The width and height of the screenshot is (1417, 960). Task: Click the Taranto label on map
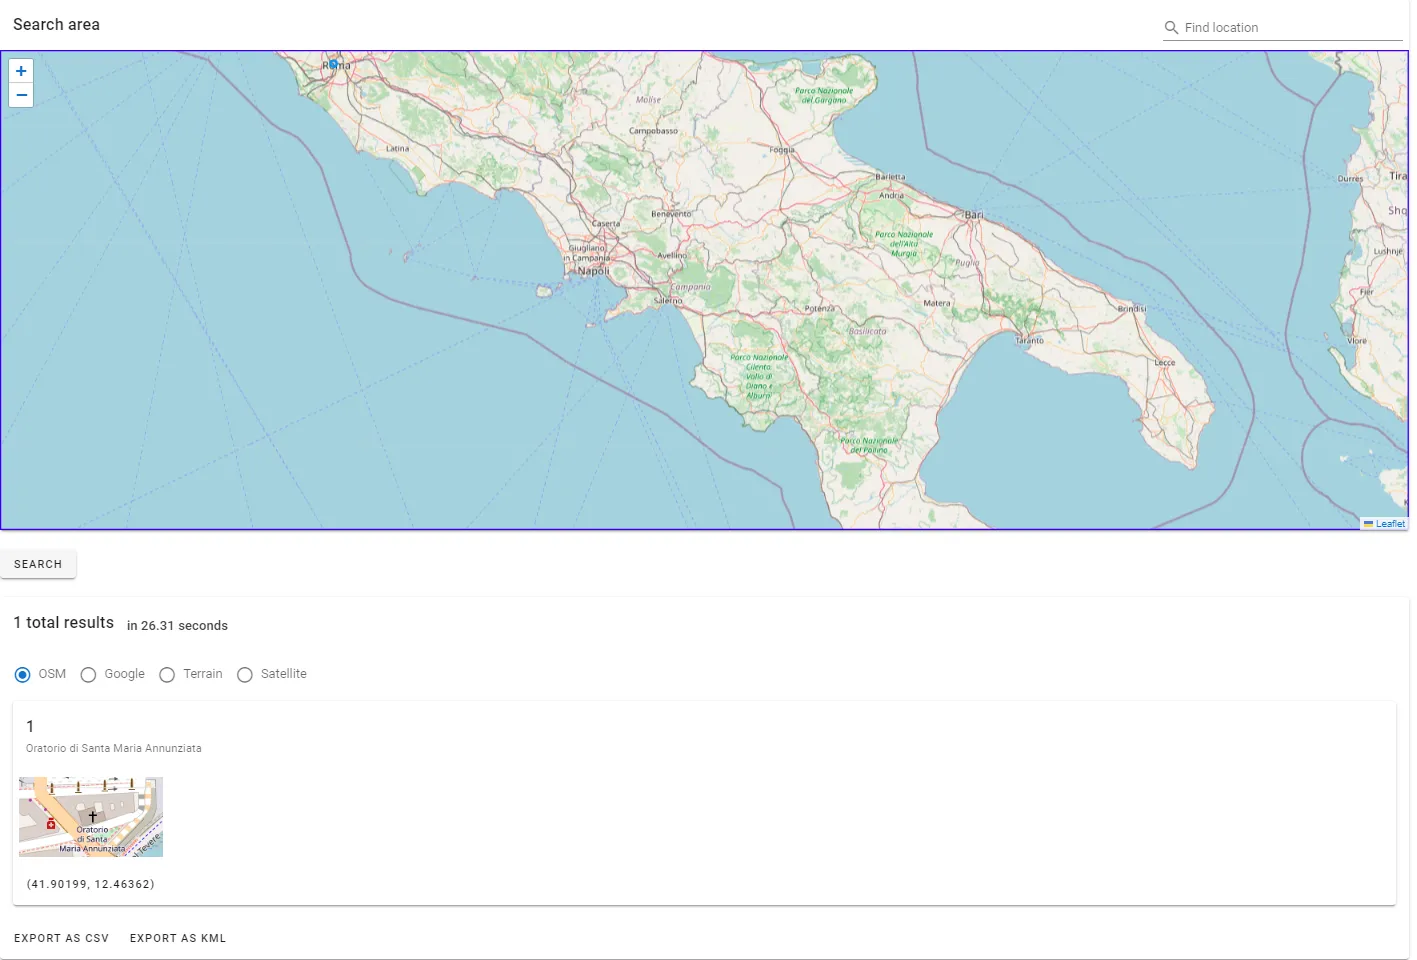[x=1029, y=340]
